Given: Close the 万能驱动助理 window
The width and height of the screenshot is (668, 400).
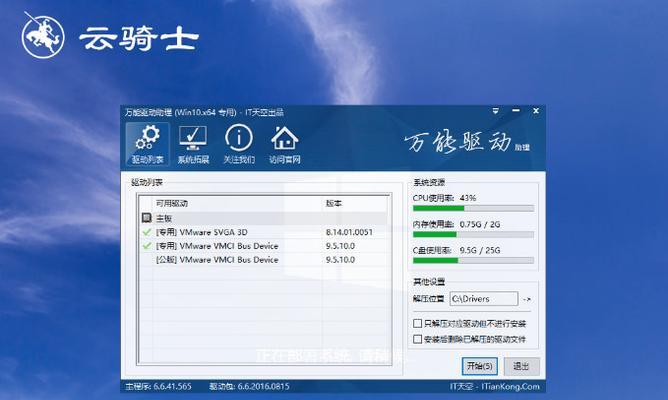Looking at the screenshot, I should tap(536, 111).
